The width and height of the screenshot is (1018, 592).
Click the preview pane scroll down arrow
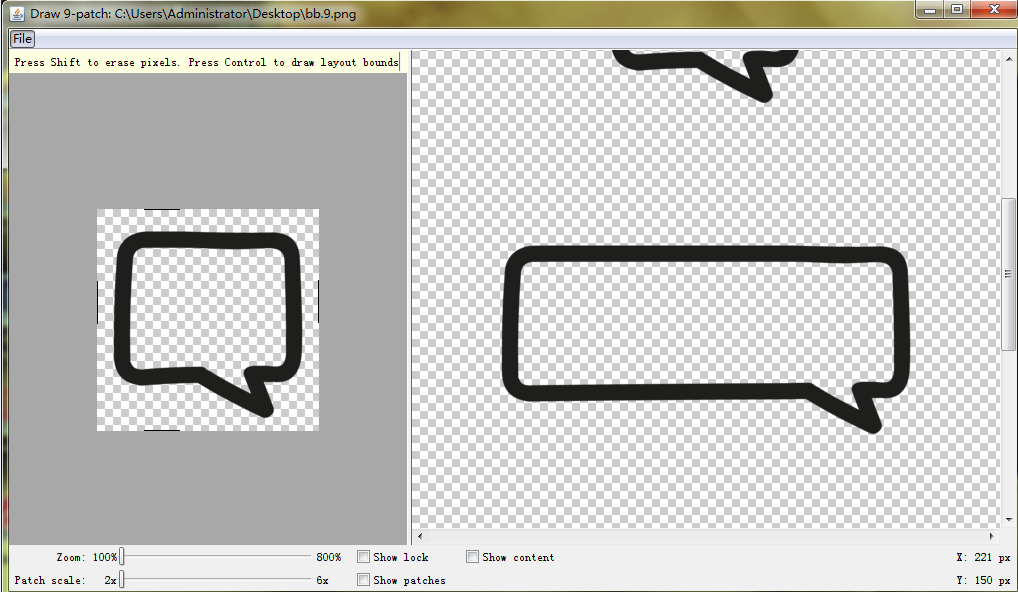1009,519
